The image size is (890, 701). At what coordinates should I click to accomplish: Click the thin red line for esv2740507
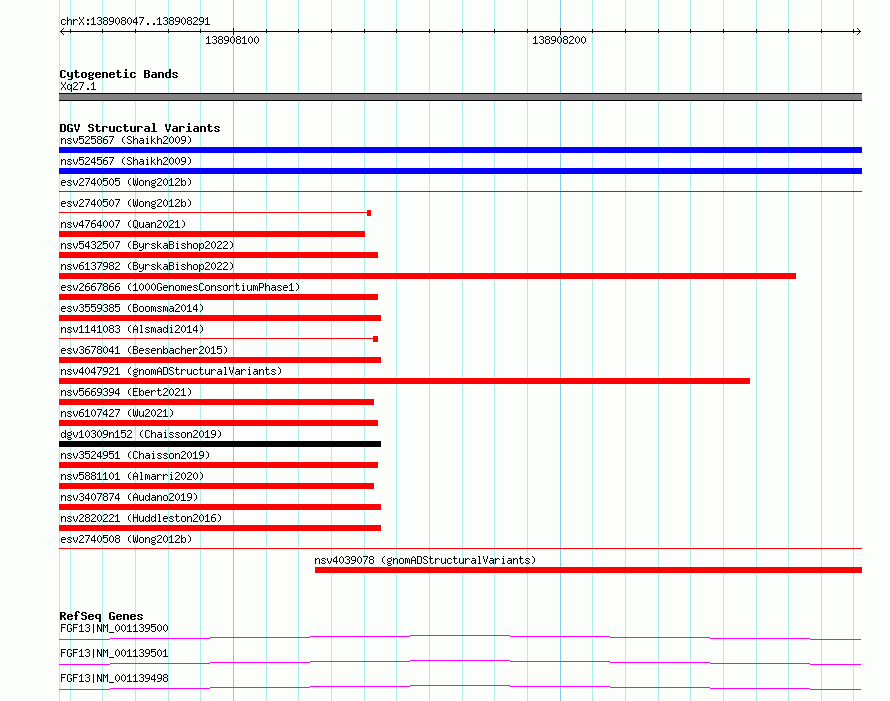click(215, 213)
